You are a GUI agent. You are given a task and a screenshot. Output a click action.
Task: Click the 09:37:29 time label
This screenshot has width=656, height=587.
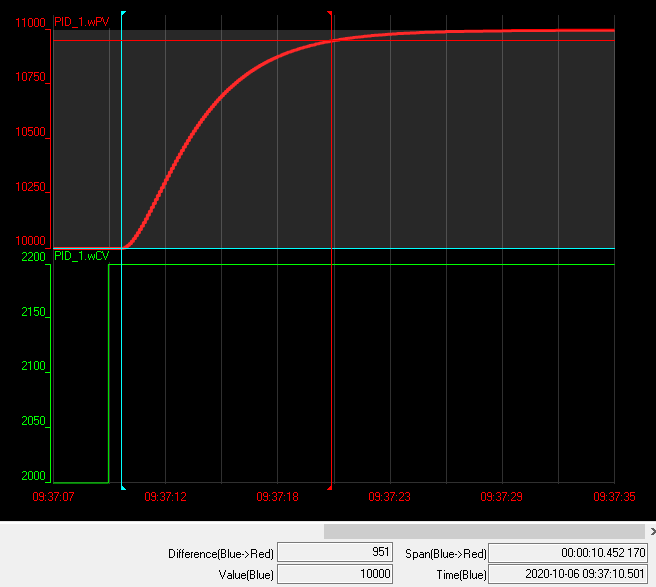click(x=502, y=497)
